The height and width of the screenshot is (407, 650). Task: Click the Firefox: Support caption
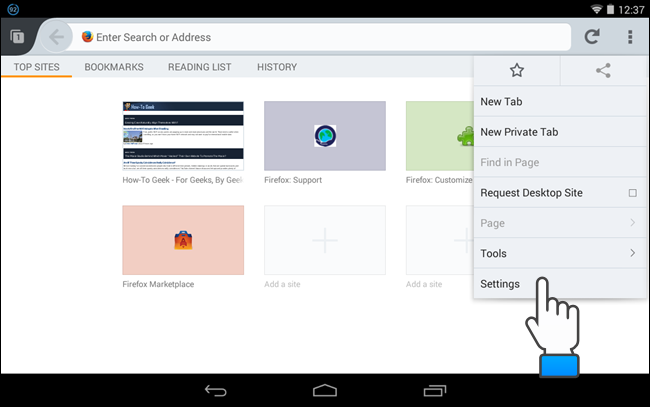point(293,180)
